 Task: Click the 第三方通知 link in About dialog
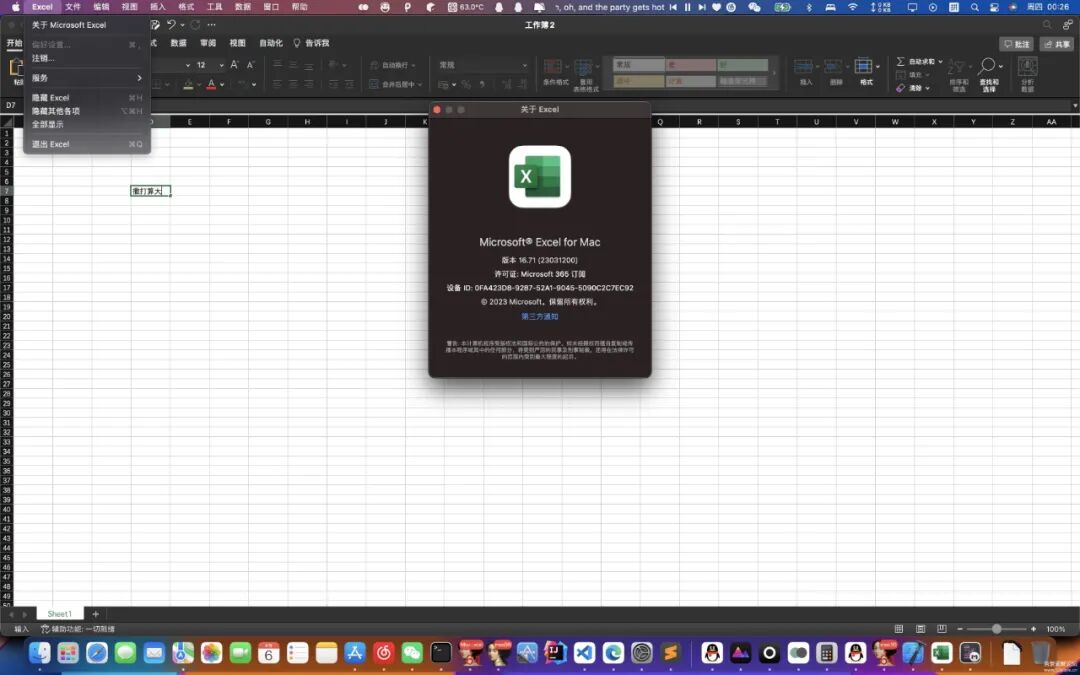click(540, 316)
